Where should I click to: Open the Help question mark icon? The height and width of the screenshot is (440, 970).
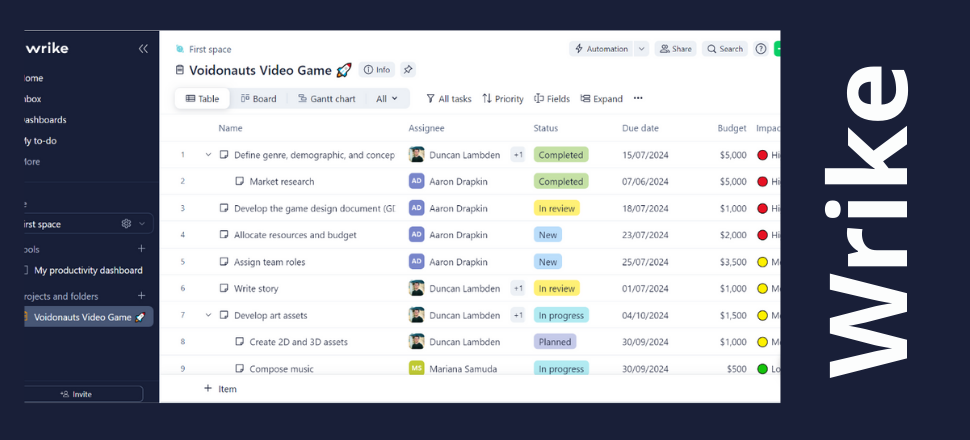pos(760,49)
